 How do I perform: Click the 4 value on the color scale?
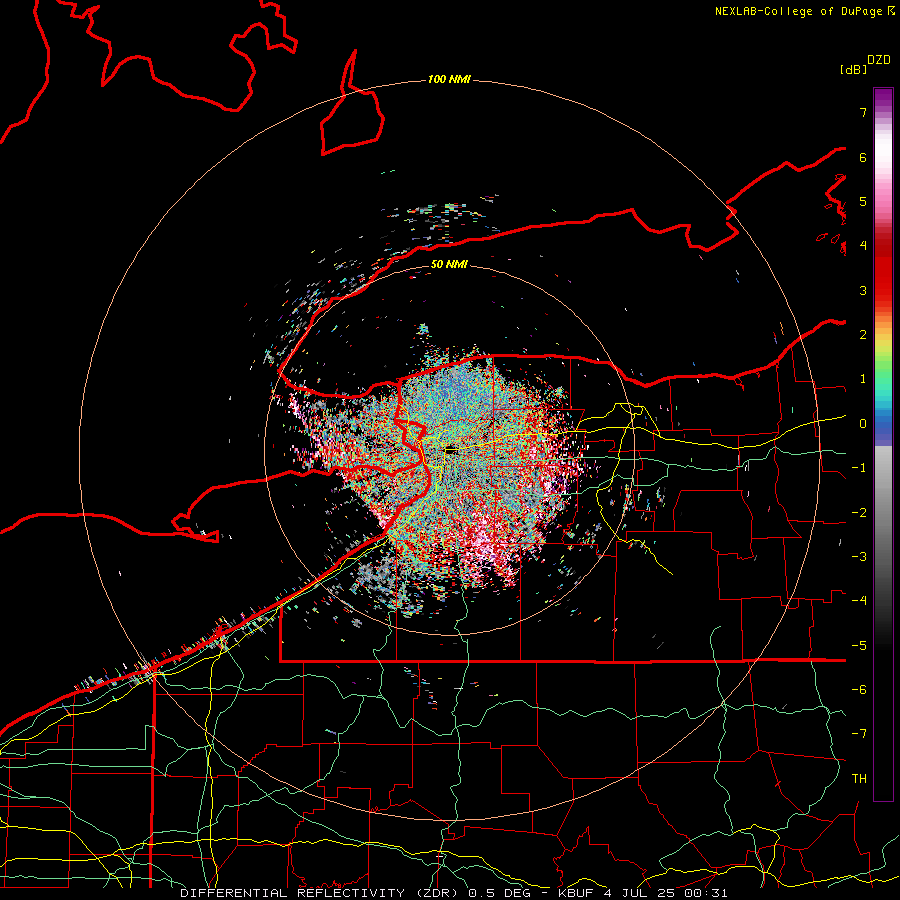coord(863,246)
